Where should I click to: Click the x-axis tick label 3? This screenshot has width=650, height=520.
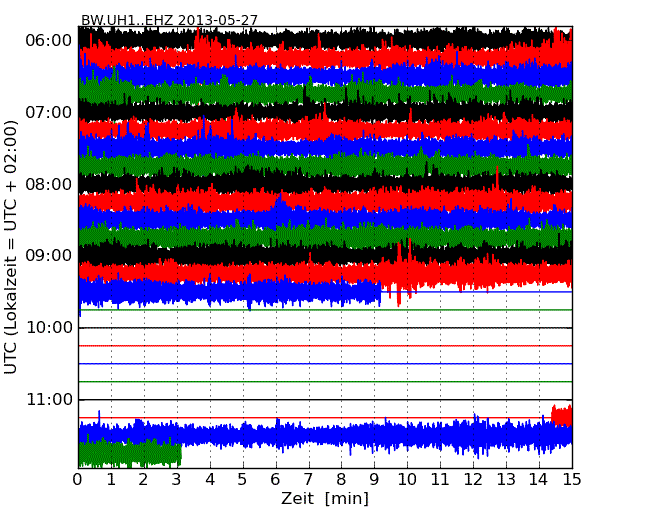click(x=177, y=479)
